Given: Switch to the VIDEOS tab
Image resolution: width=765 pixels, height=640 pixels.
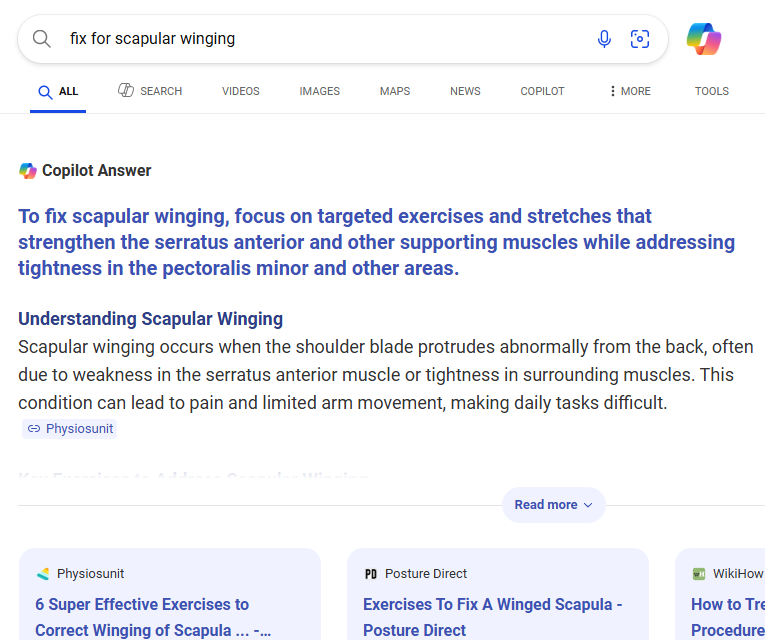Looking at the screenshot, I should tap(241, 91).
